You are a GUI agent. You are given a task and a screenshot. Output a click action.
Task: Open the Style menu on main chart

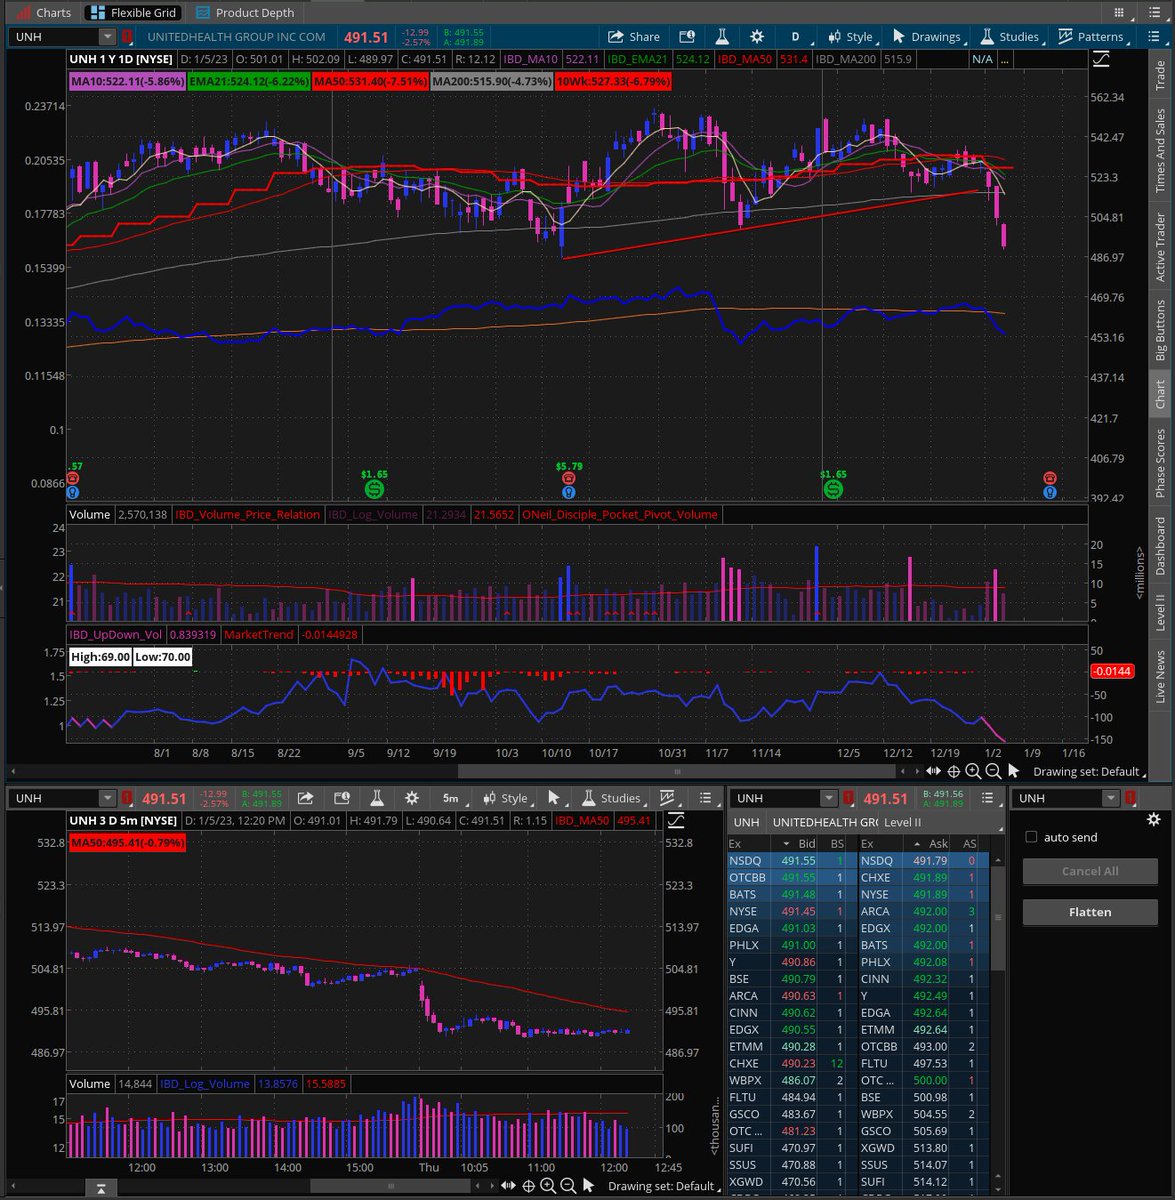850,37
